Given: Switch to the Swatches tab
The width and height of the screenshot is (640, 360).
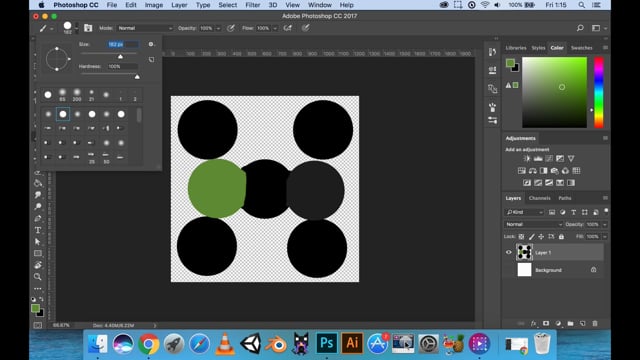Looking at the screenshot, I should pos(581,48).
